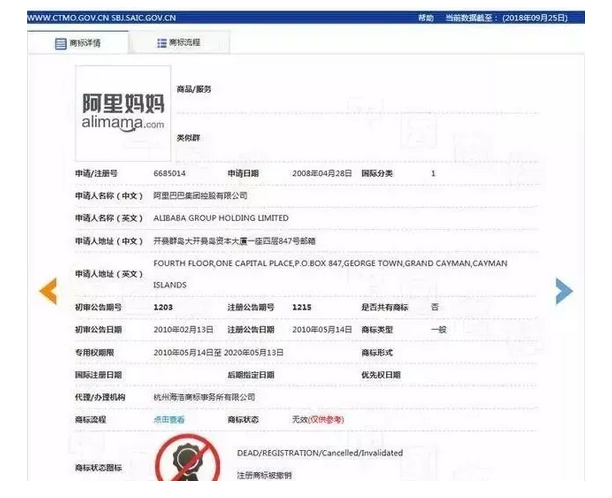Click the 优先权日期 label

381,375
